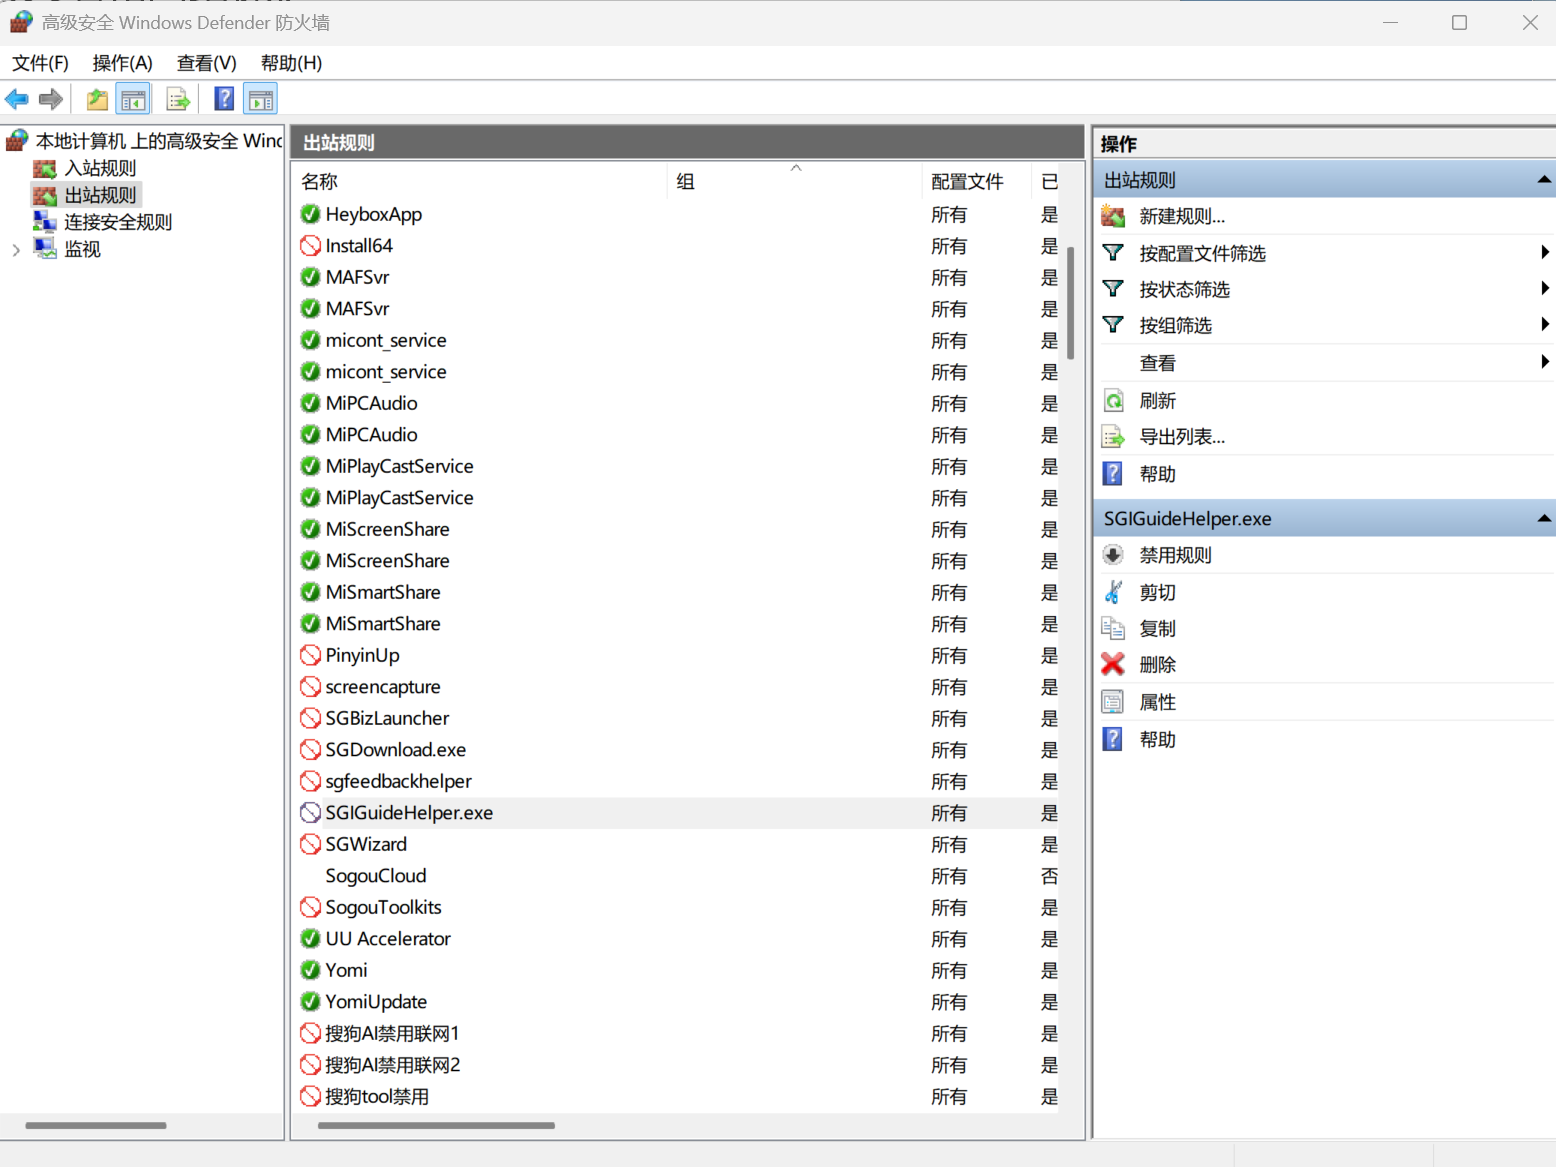This screenshot has height=1167, width=1556.
Task: Click the Forward arrow toolbar icon
Action: 50,99
